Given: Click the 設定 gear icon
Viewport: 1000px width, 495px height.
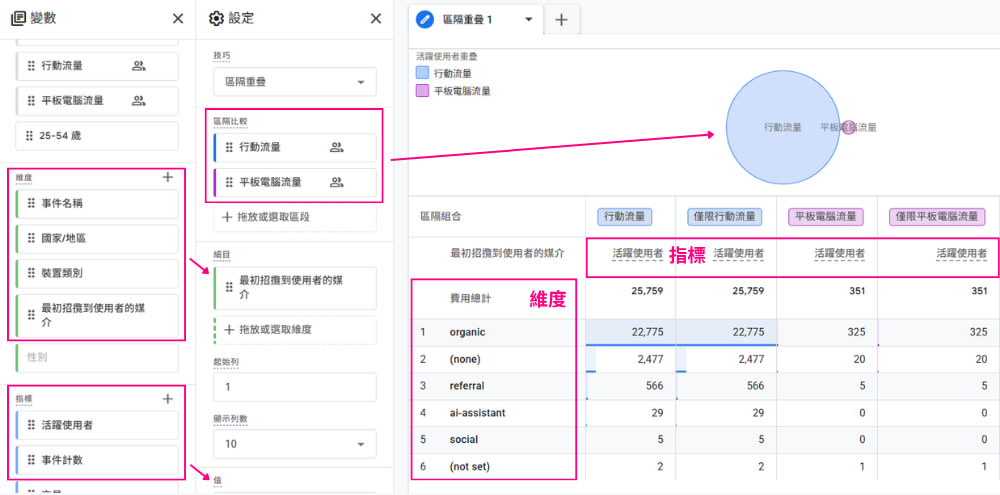Looking at the screenshot, I should (x=216, y=18).
